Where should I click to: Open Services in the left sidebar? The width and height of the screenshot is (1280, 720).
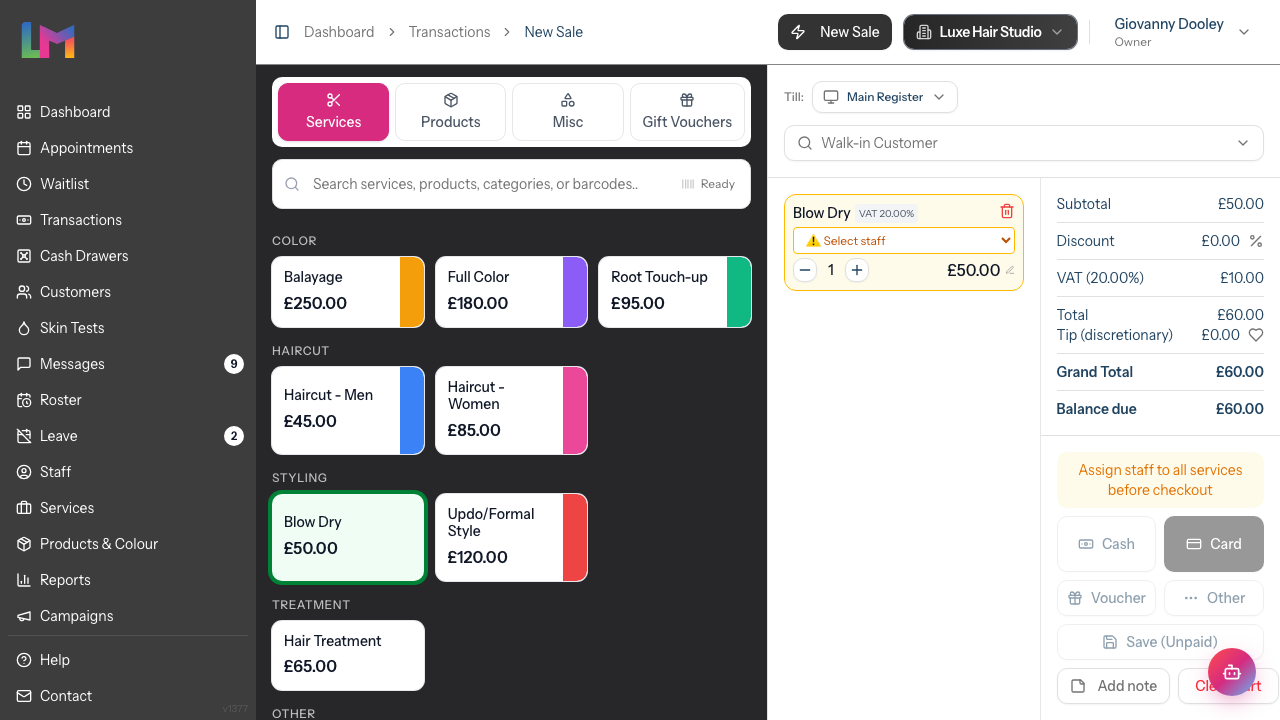128,508
